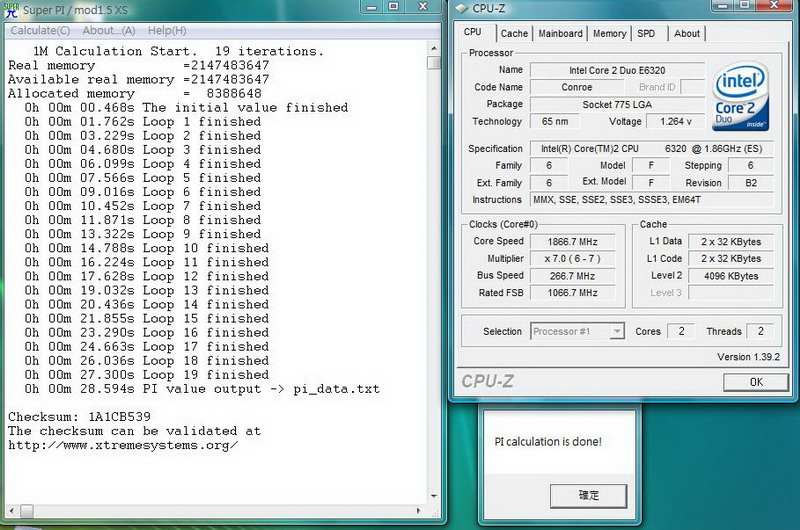Click the 'Allocated memory = 8388648' line
The image size is (800, 530).
pyautogui.click(x=135, y=94)
